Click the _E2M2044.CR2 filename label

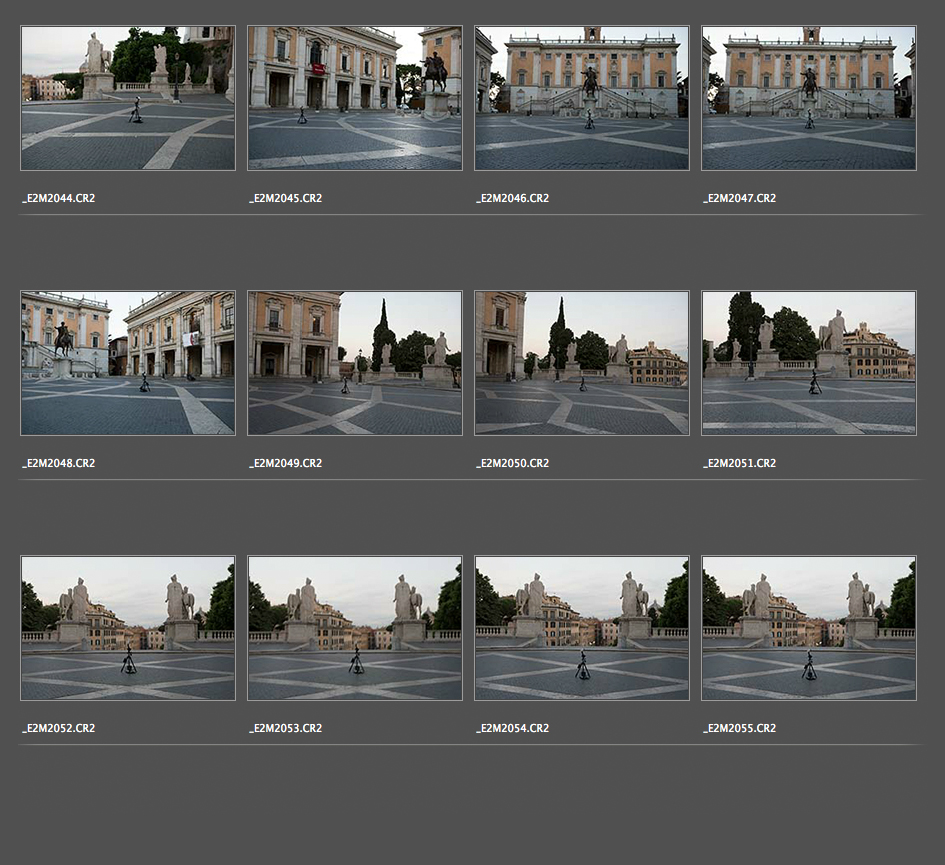pos(59,199)
